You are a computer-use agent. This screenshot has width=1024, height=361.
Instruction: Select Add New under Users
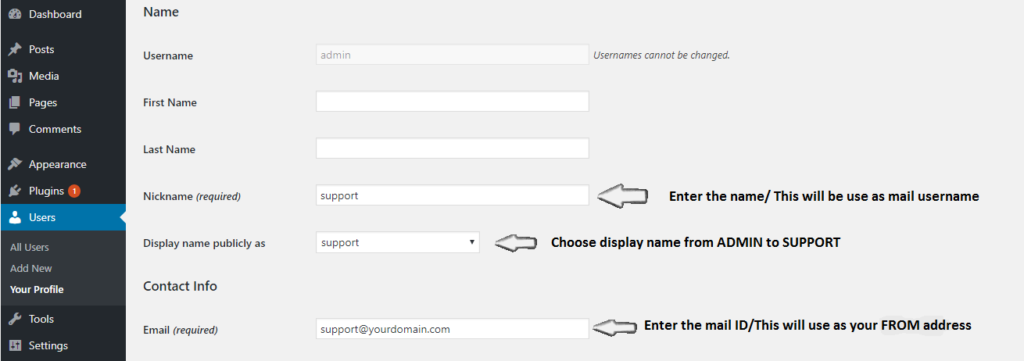31,268
